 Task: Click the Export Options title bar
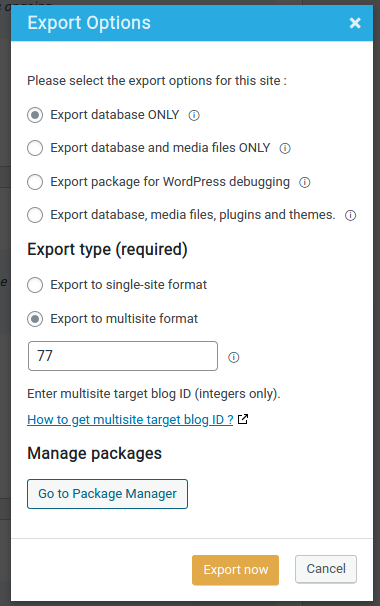point(192,23)
